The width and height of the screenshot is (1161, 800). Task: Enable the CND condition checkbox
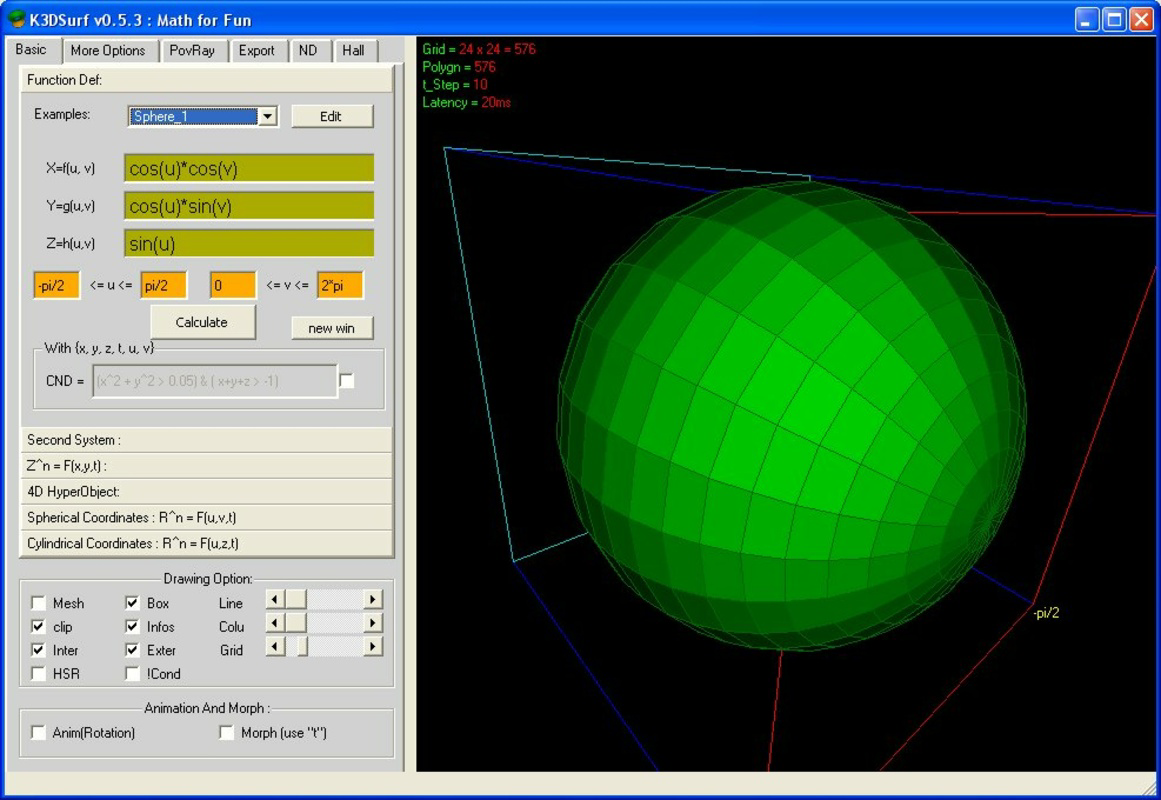click(347, 381)
